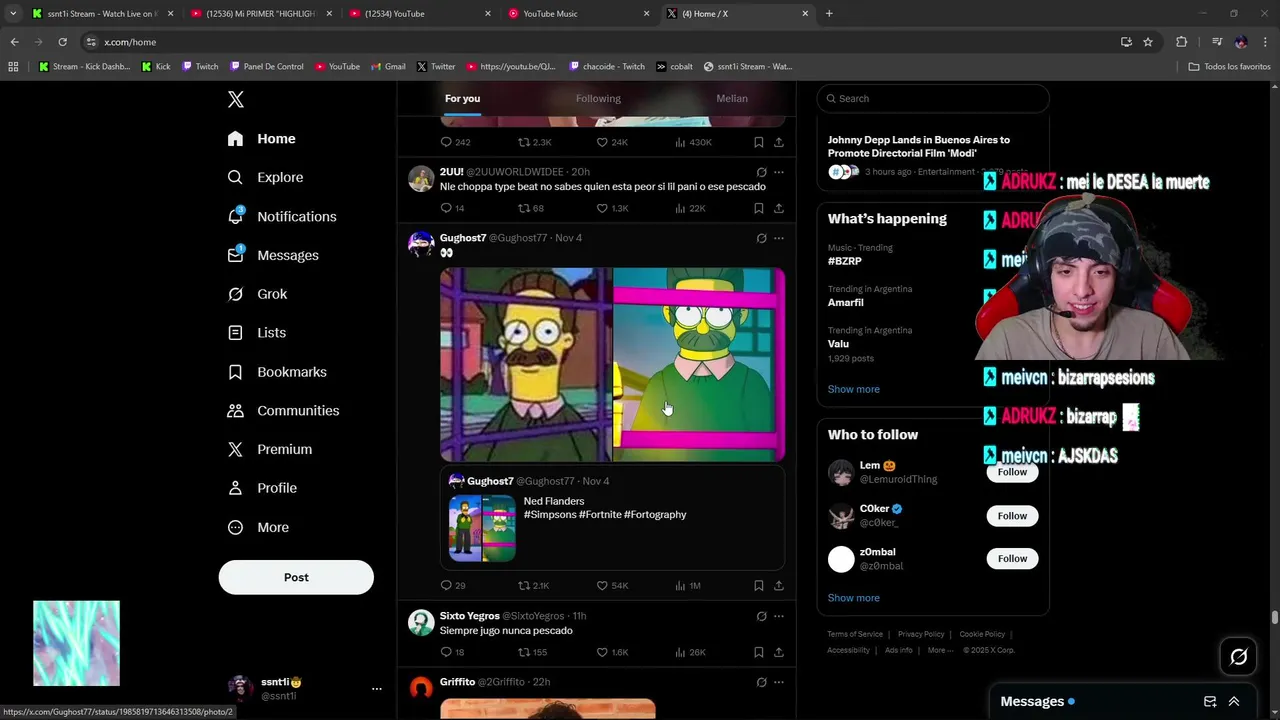Open the right Ned Flanders image
1280x720 pixels.
699,365
